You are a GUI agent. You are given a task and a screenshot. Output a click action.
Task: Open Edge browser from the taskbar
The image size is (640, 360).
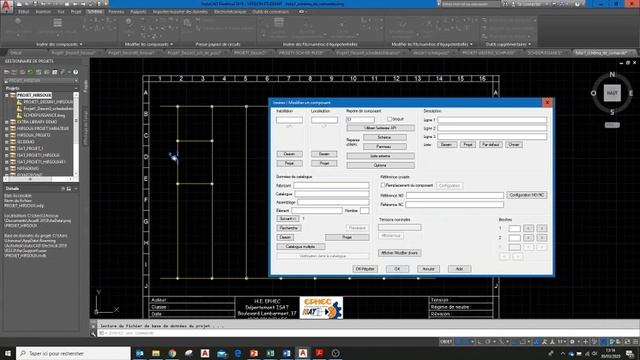coord(238,353)
